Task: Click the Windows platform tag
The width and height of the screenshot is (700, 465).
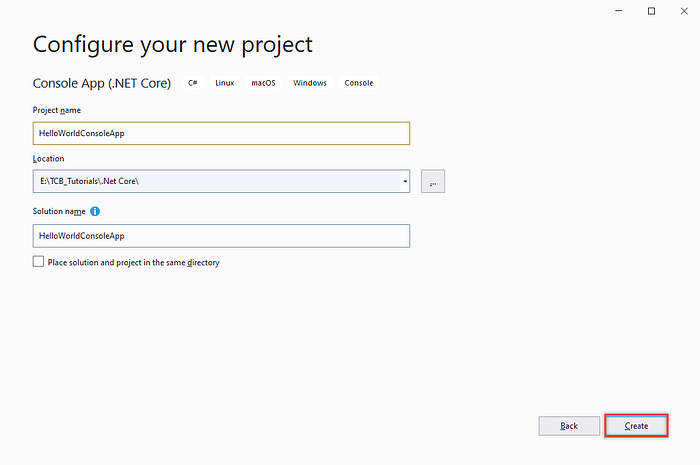Action: [310, 83]
